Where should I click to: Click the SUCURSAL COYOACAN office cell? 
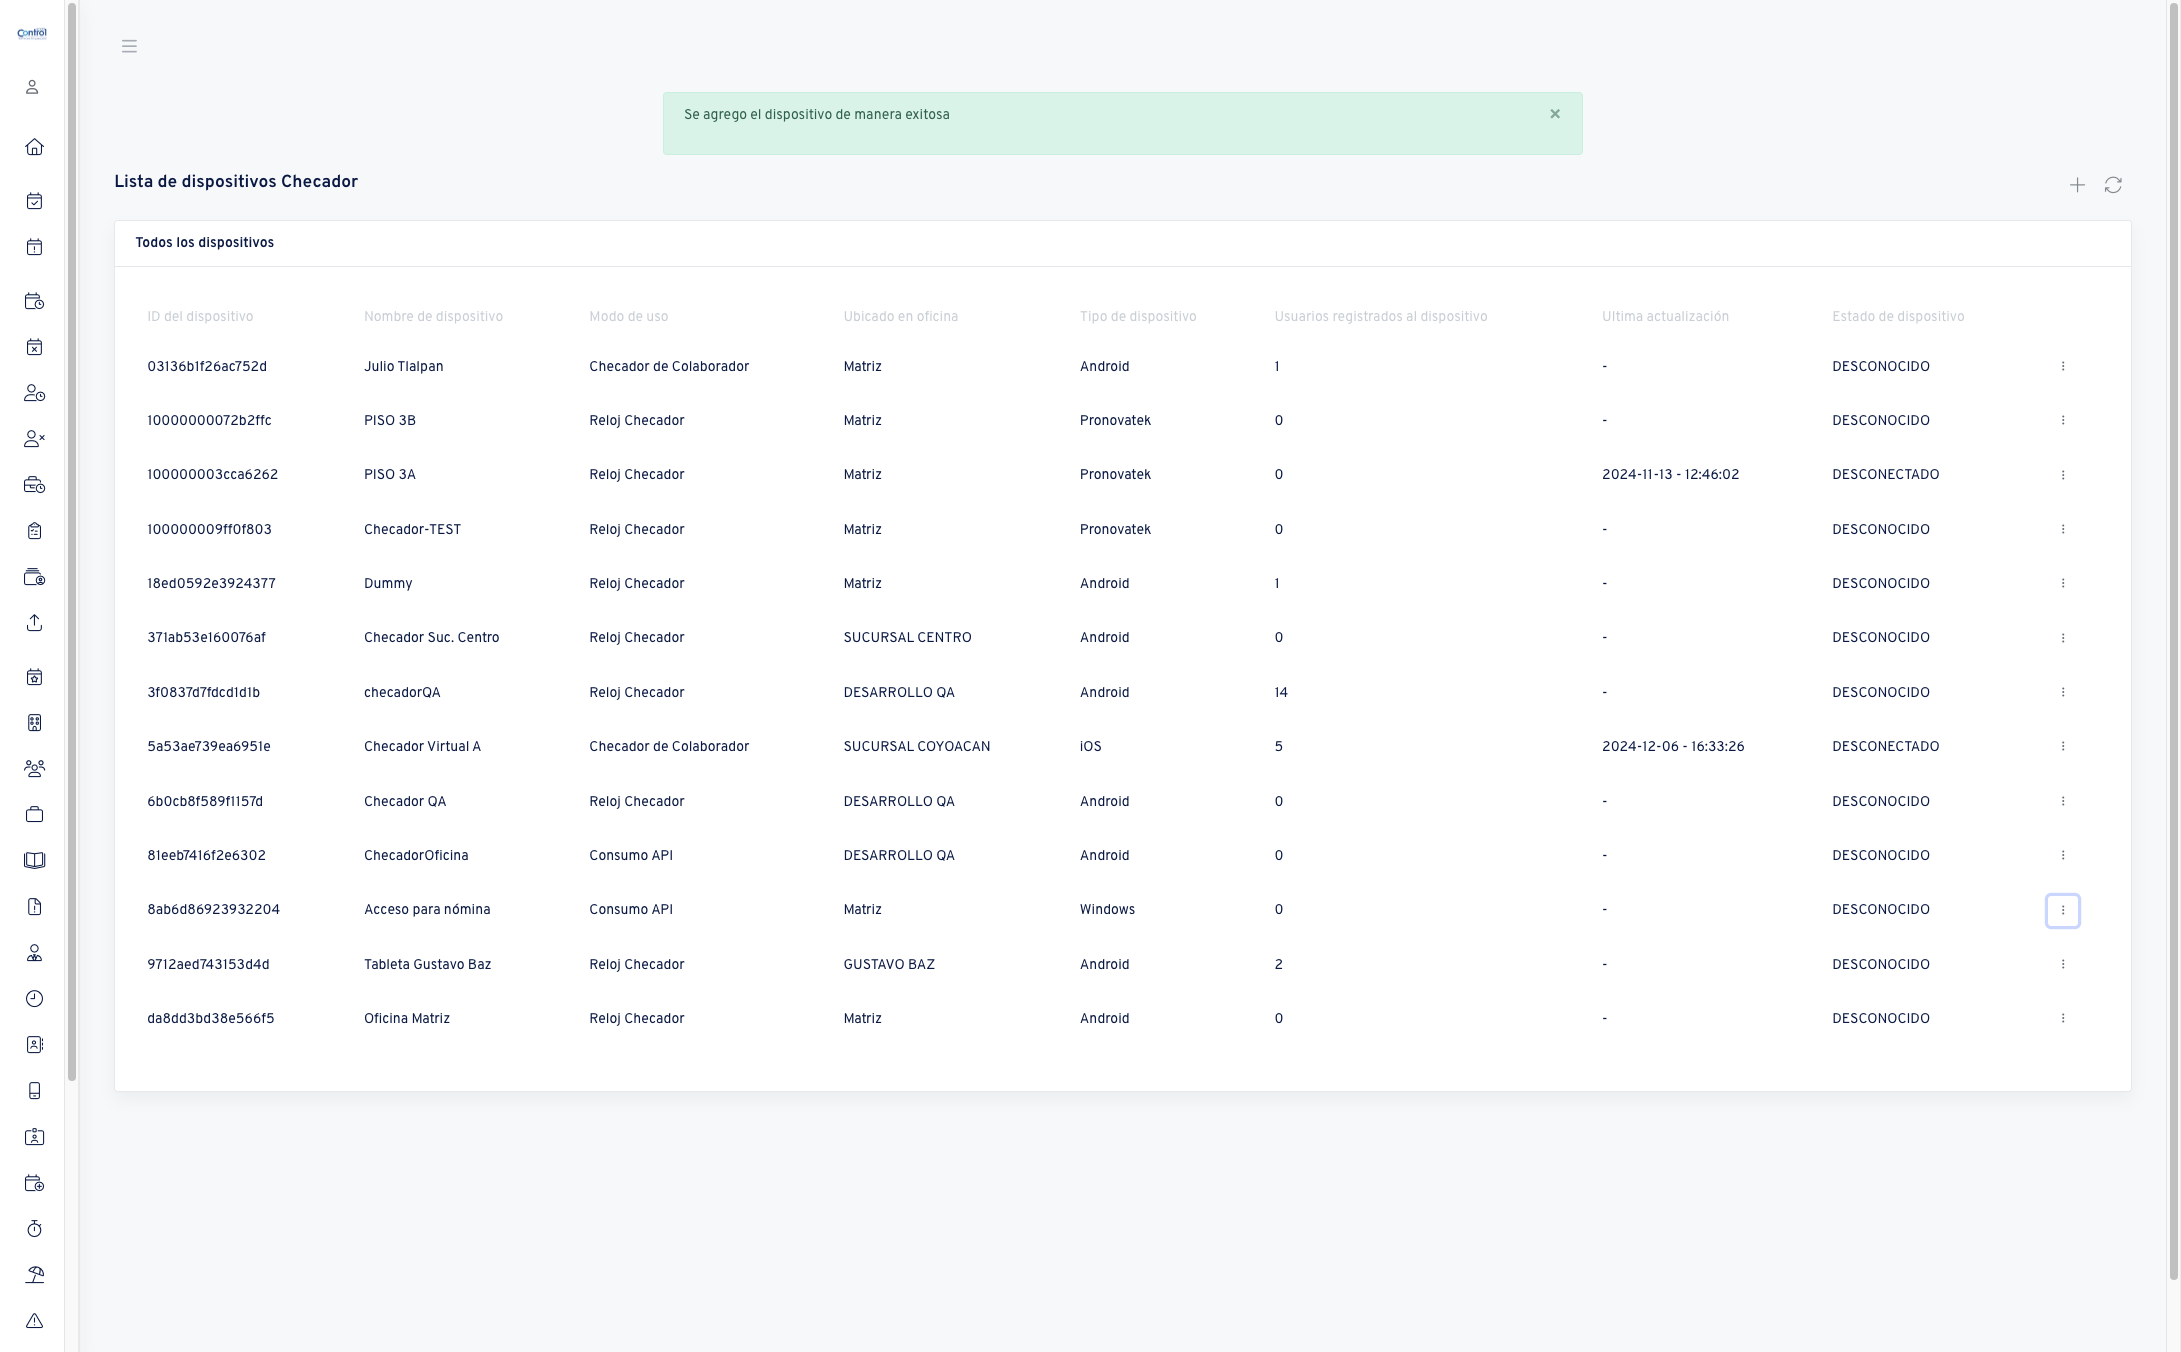click(917, 747)
